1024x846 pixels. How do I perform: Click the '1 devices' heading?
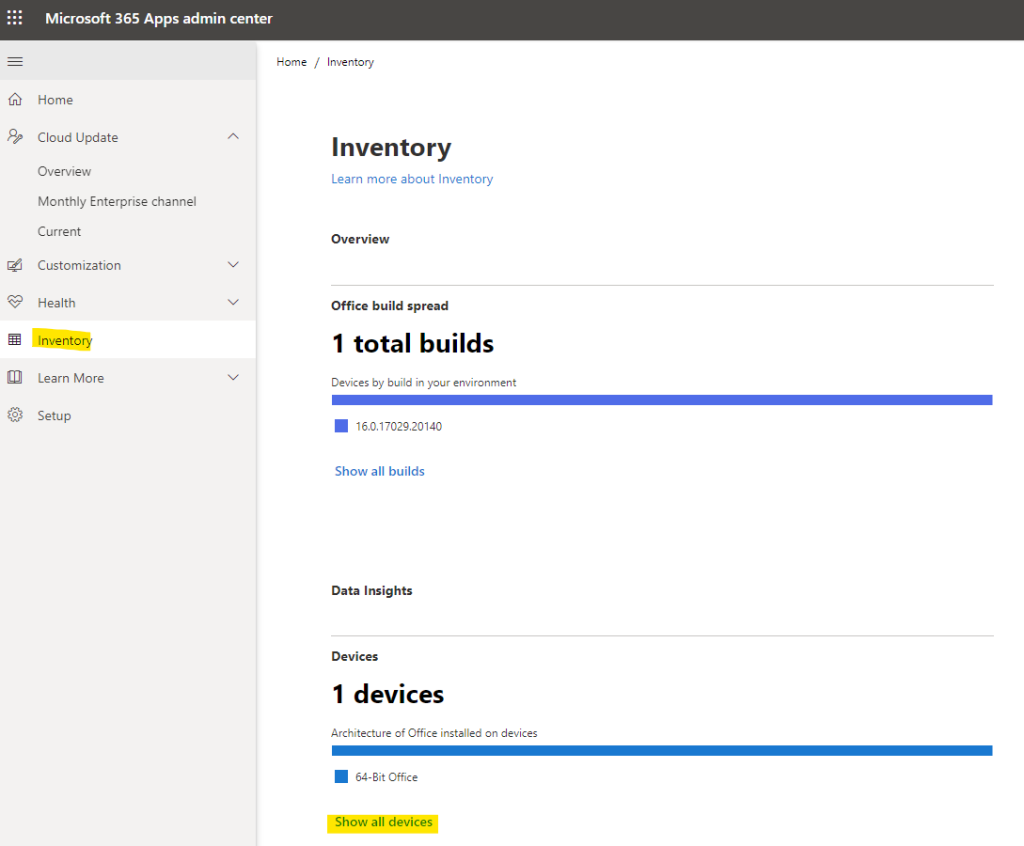click(388, 694)
